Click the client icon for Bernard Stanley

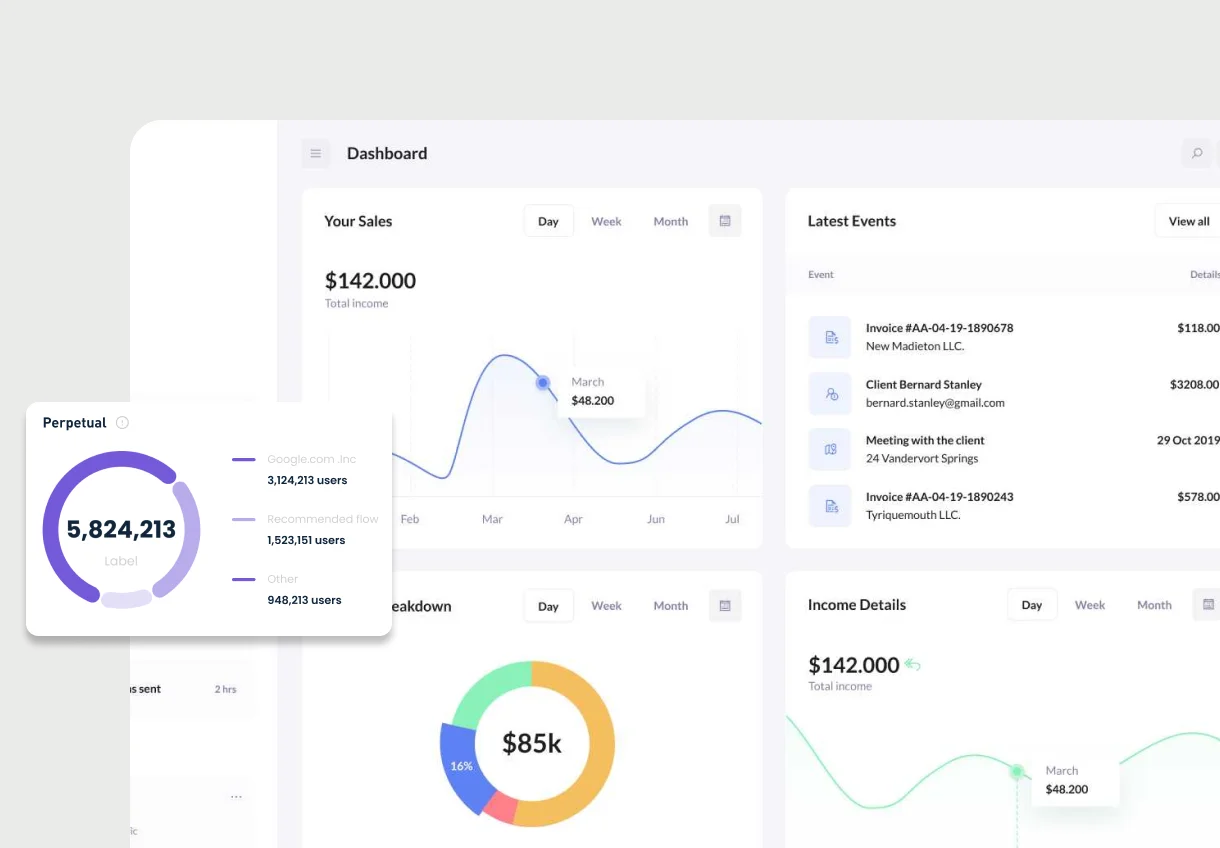click(830, 393)
